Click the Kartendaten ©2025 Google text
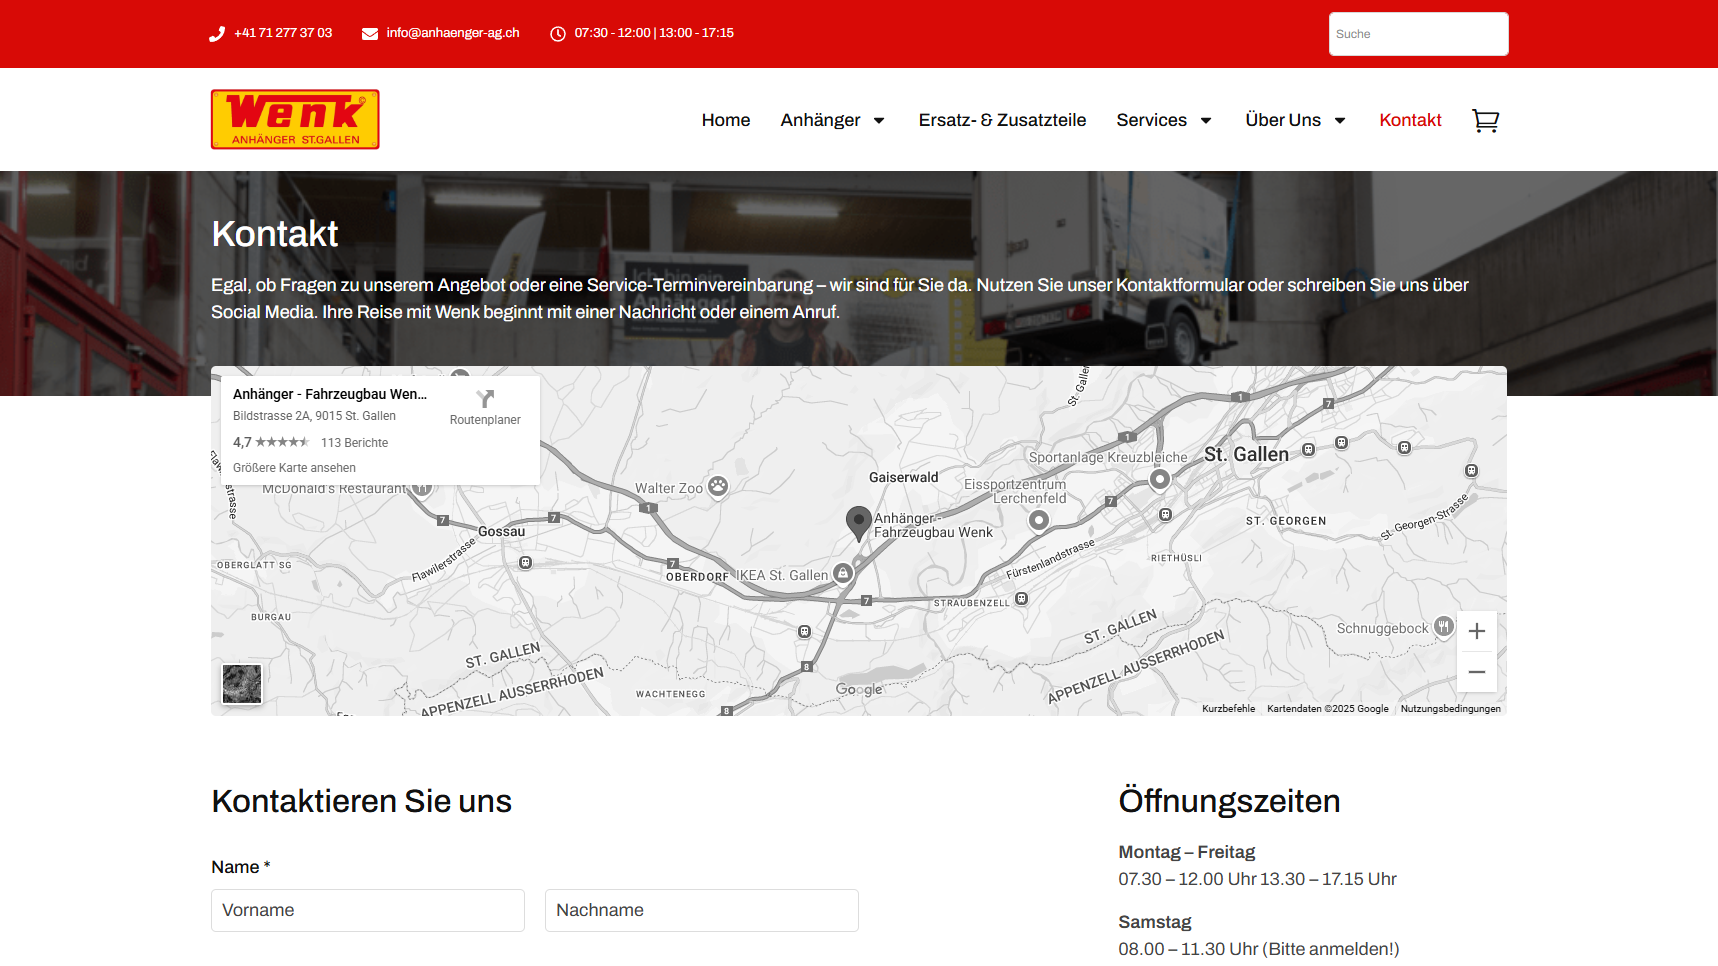 pyautogui.click(x=1327, y=709)
